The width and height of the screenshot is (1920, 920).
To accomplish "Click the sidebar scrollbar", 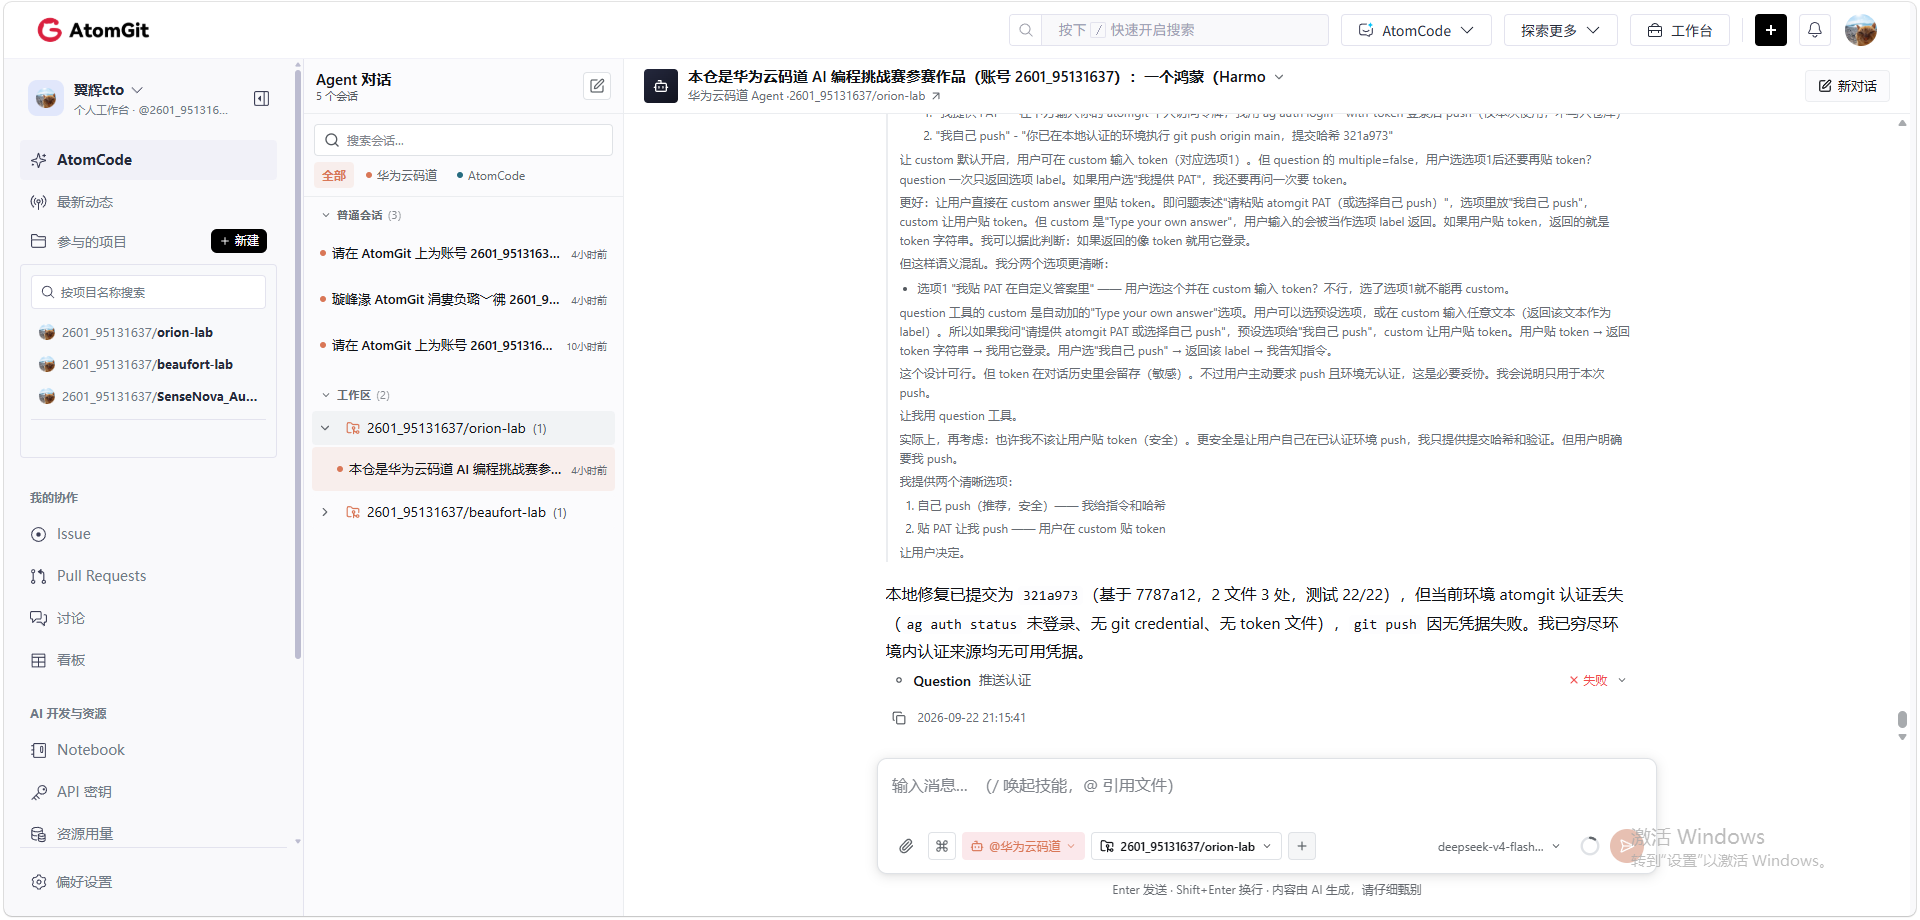I will pos(297,365).
